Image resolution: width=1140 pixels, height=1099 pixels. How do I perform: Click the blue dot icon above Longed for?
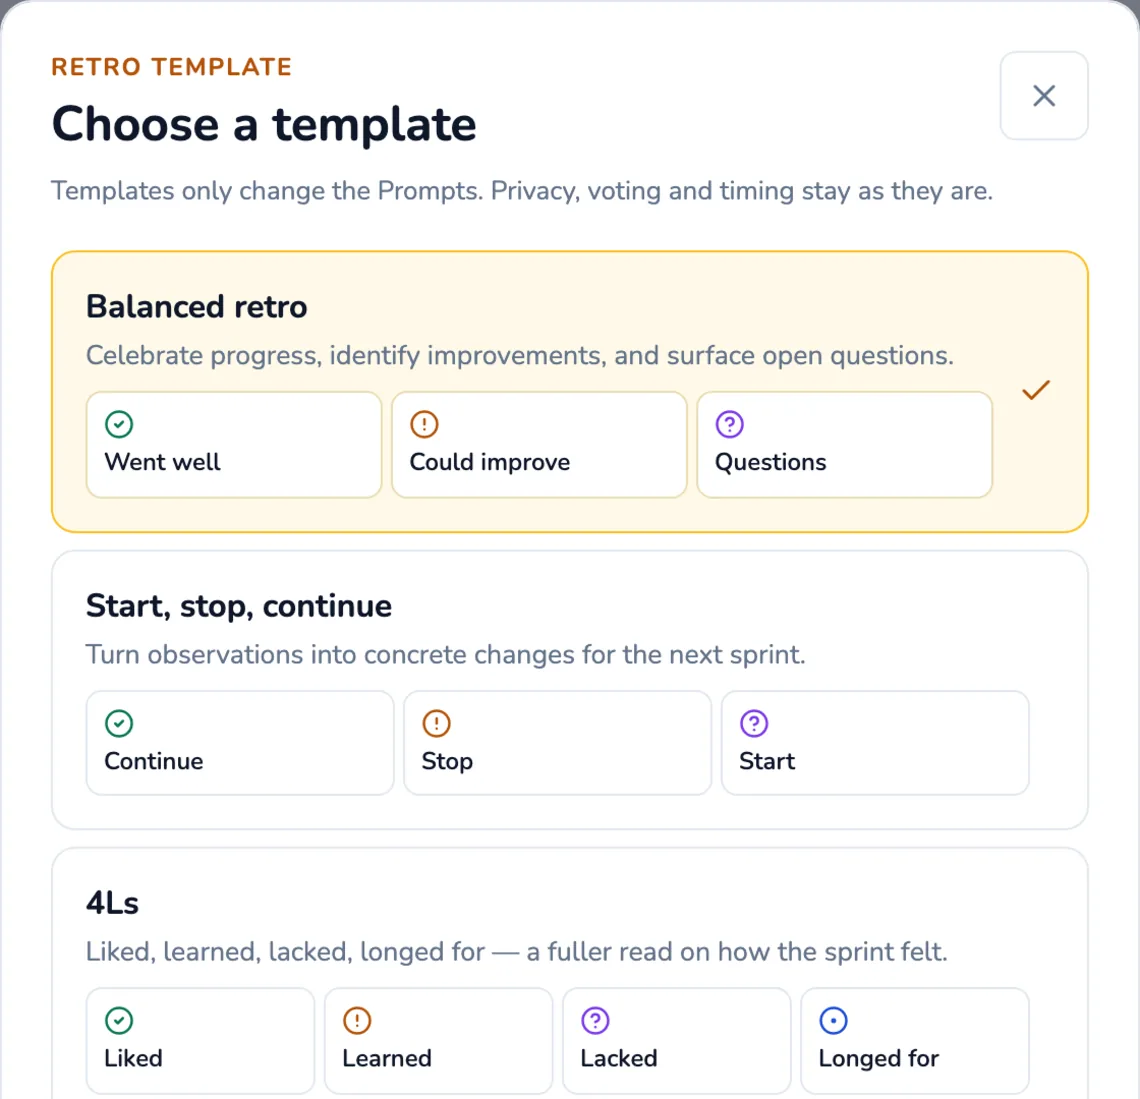833,1020
